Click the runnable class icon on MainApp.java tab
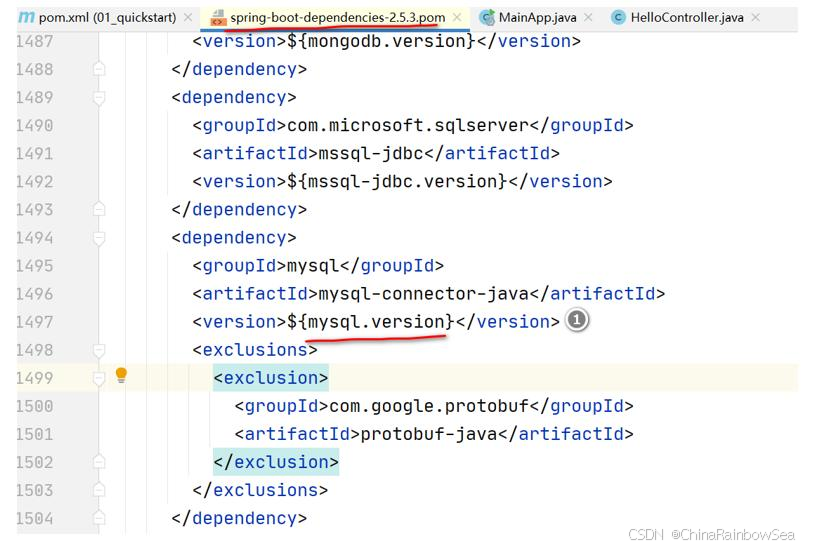Screen dimensions: 822x550 pos(487,17)
